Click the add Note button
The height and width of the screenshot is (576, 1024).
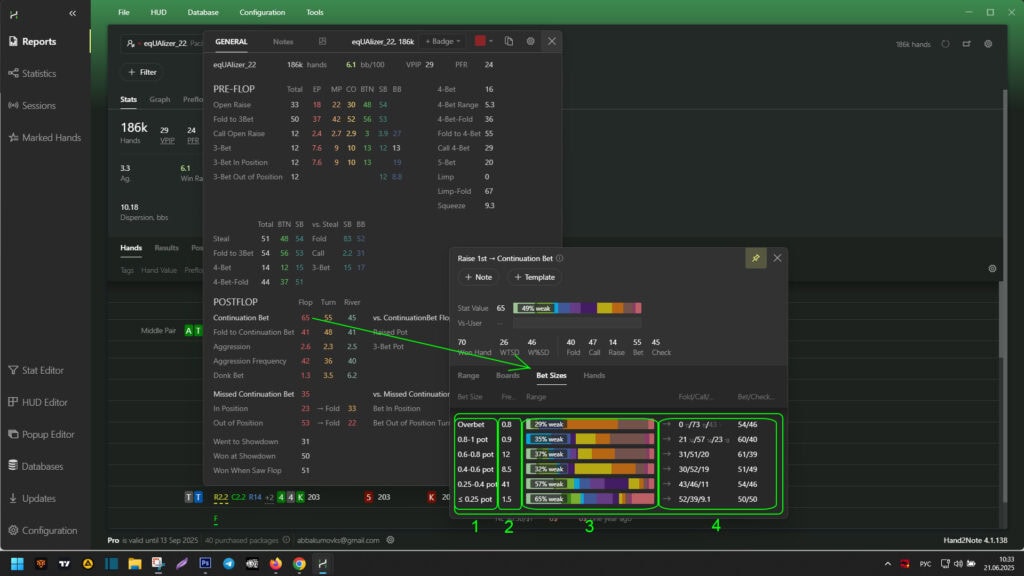(x=478, y=277)
